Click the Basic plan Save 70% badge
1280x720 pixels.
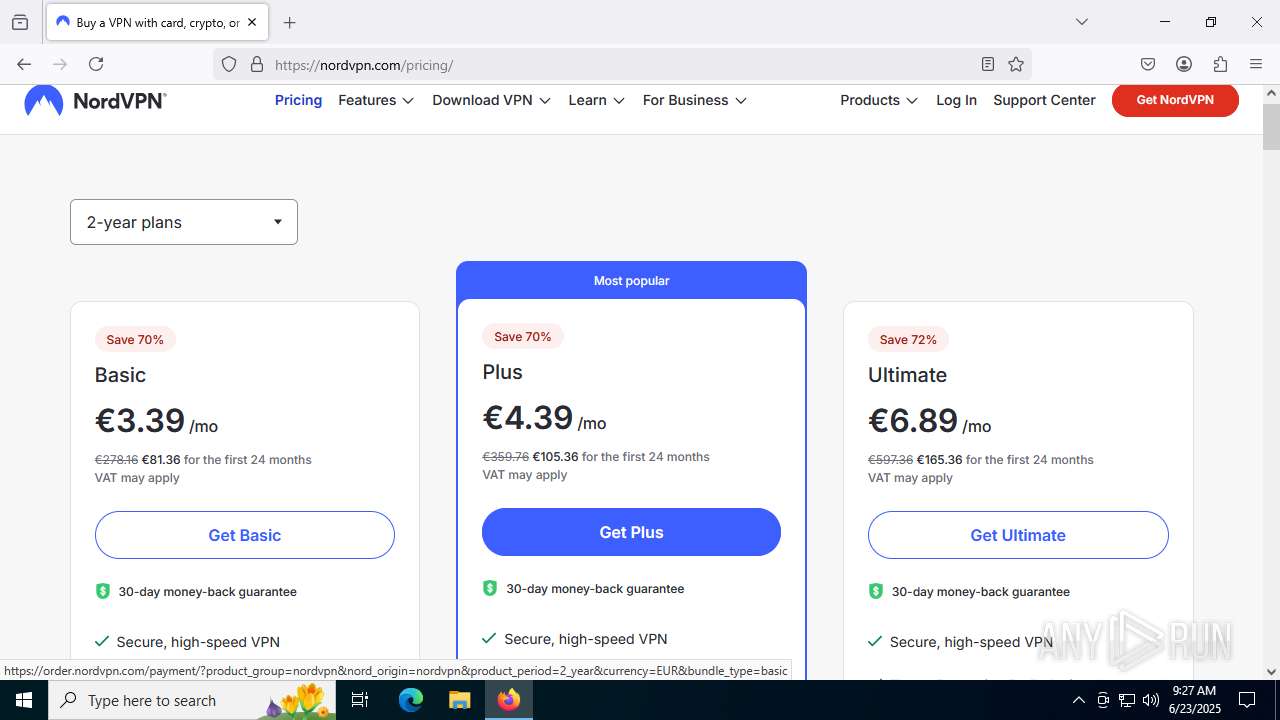(x=135, y=339)
